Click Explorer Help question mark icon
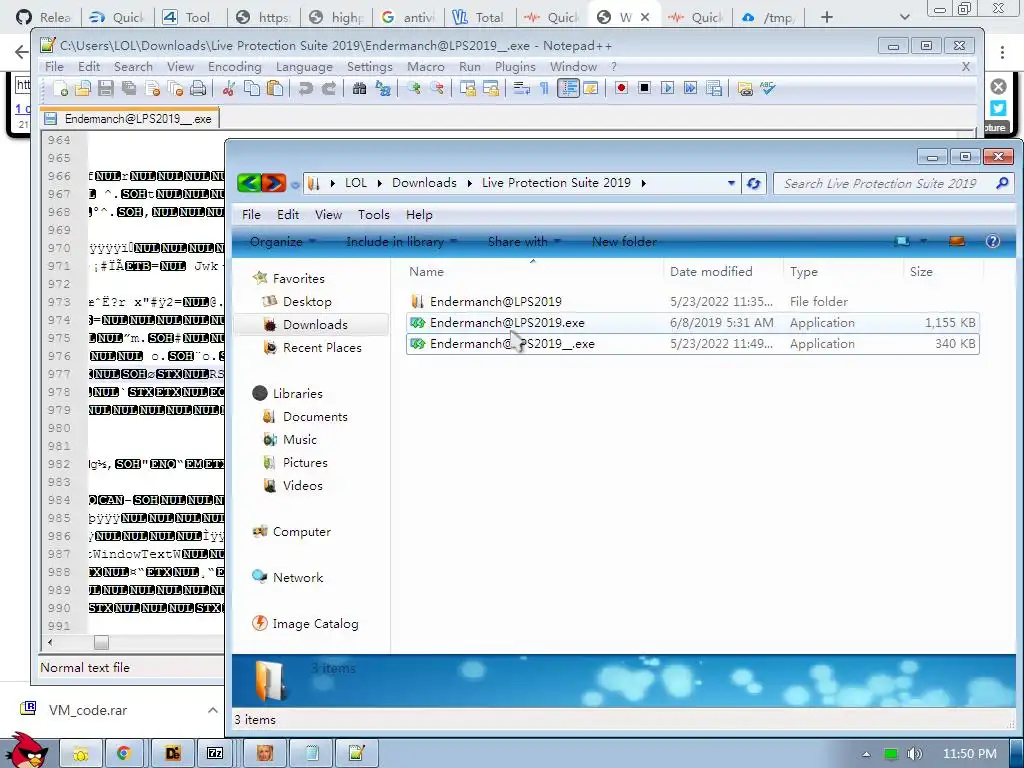This screenshot has height=768, width=1024. click(x=993, y=242)
